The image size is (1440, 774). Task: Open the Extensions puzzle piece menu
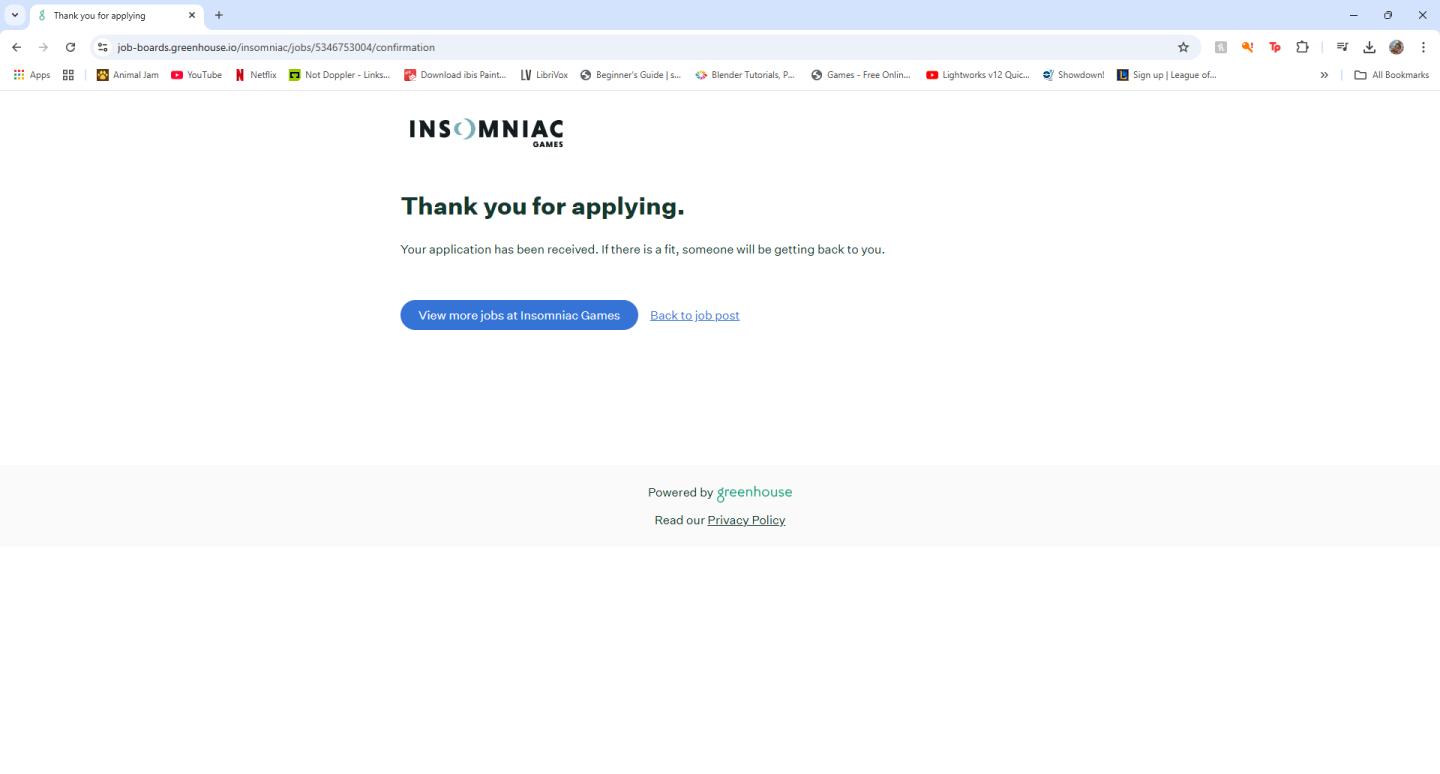[1302, 47]
